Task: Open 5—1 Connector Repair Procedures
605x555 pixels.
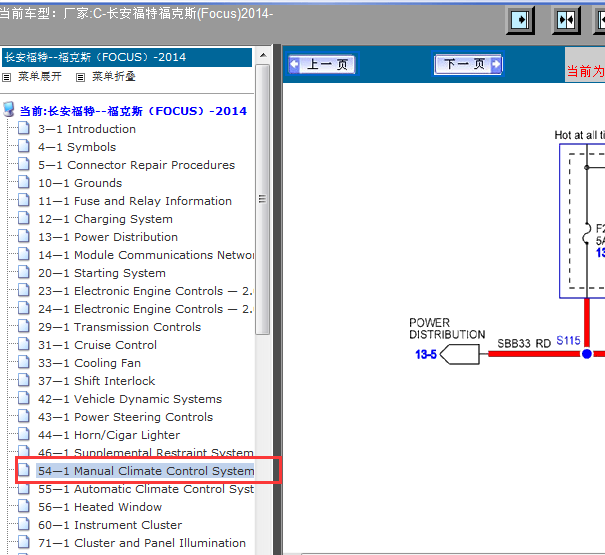Action: coord(136,165)
